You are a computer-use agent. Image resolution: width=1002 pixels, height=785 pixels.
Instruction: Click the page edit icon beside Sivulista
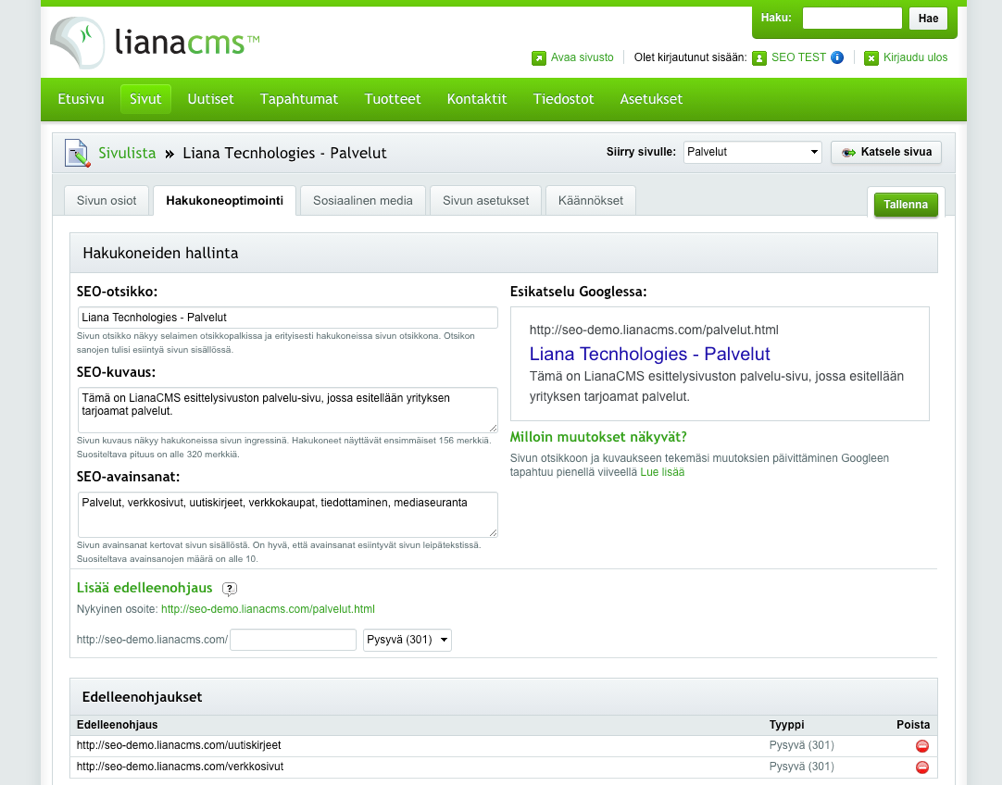tap(77, 153)
